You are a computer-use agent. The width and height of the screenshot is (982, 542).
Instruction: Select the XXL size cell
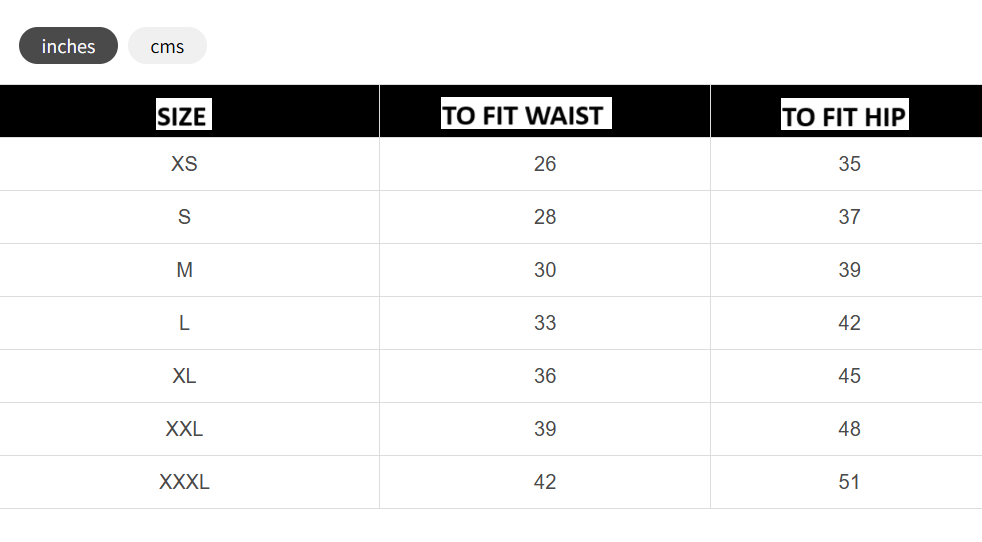pos(184,429)
